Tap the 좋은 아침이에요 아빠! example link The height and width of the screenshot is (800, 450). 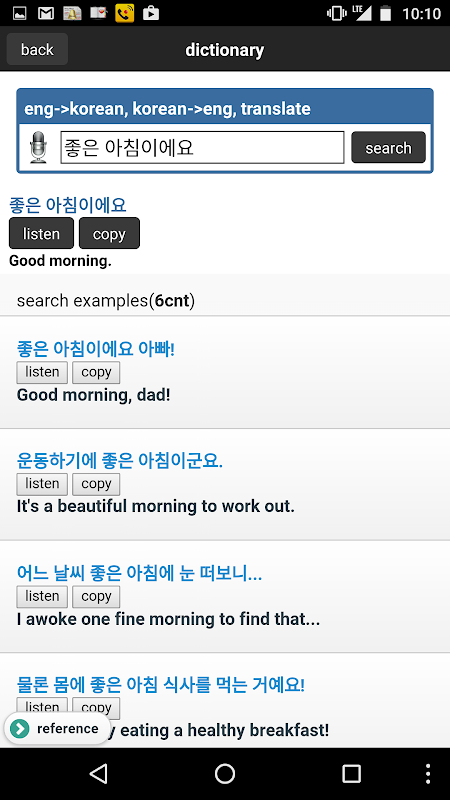(96, 349)
